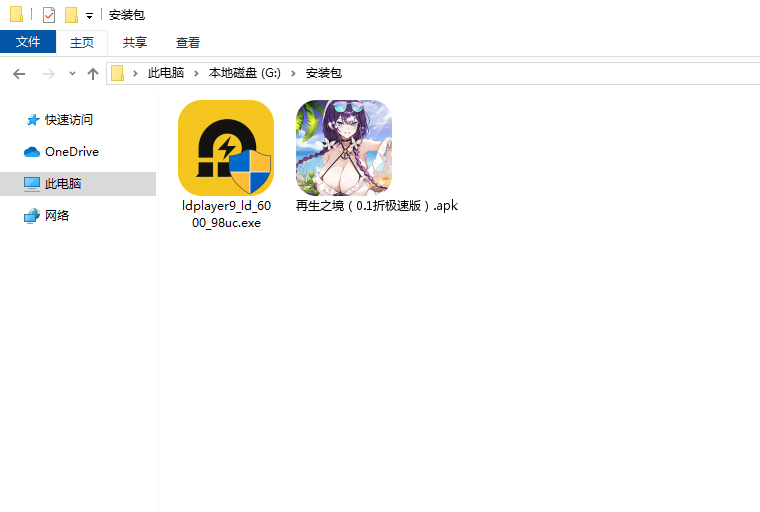Switch to the 查看 ribbon tab
The height and width of the screenshot is (512, 760).
point(188,42)
